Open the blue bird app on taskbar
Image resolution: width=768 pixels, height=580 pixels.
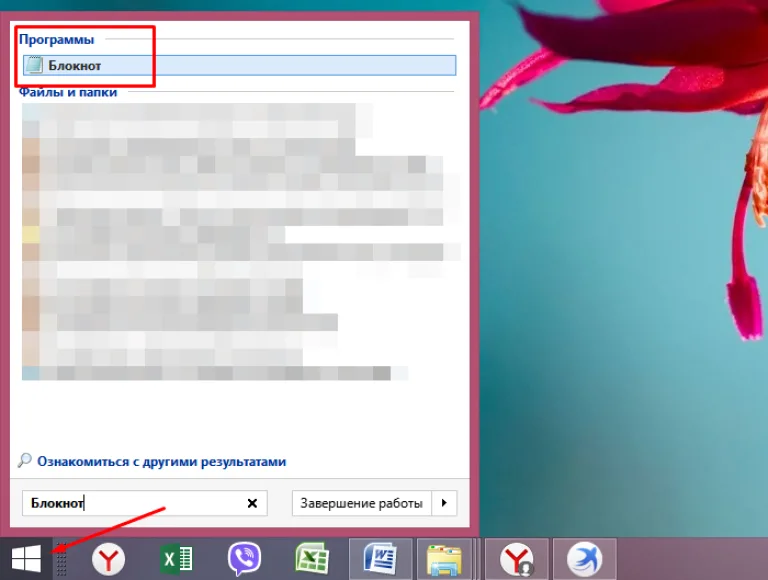pyautogui.click(x=584, y=559)
